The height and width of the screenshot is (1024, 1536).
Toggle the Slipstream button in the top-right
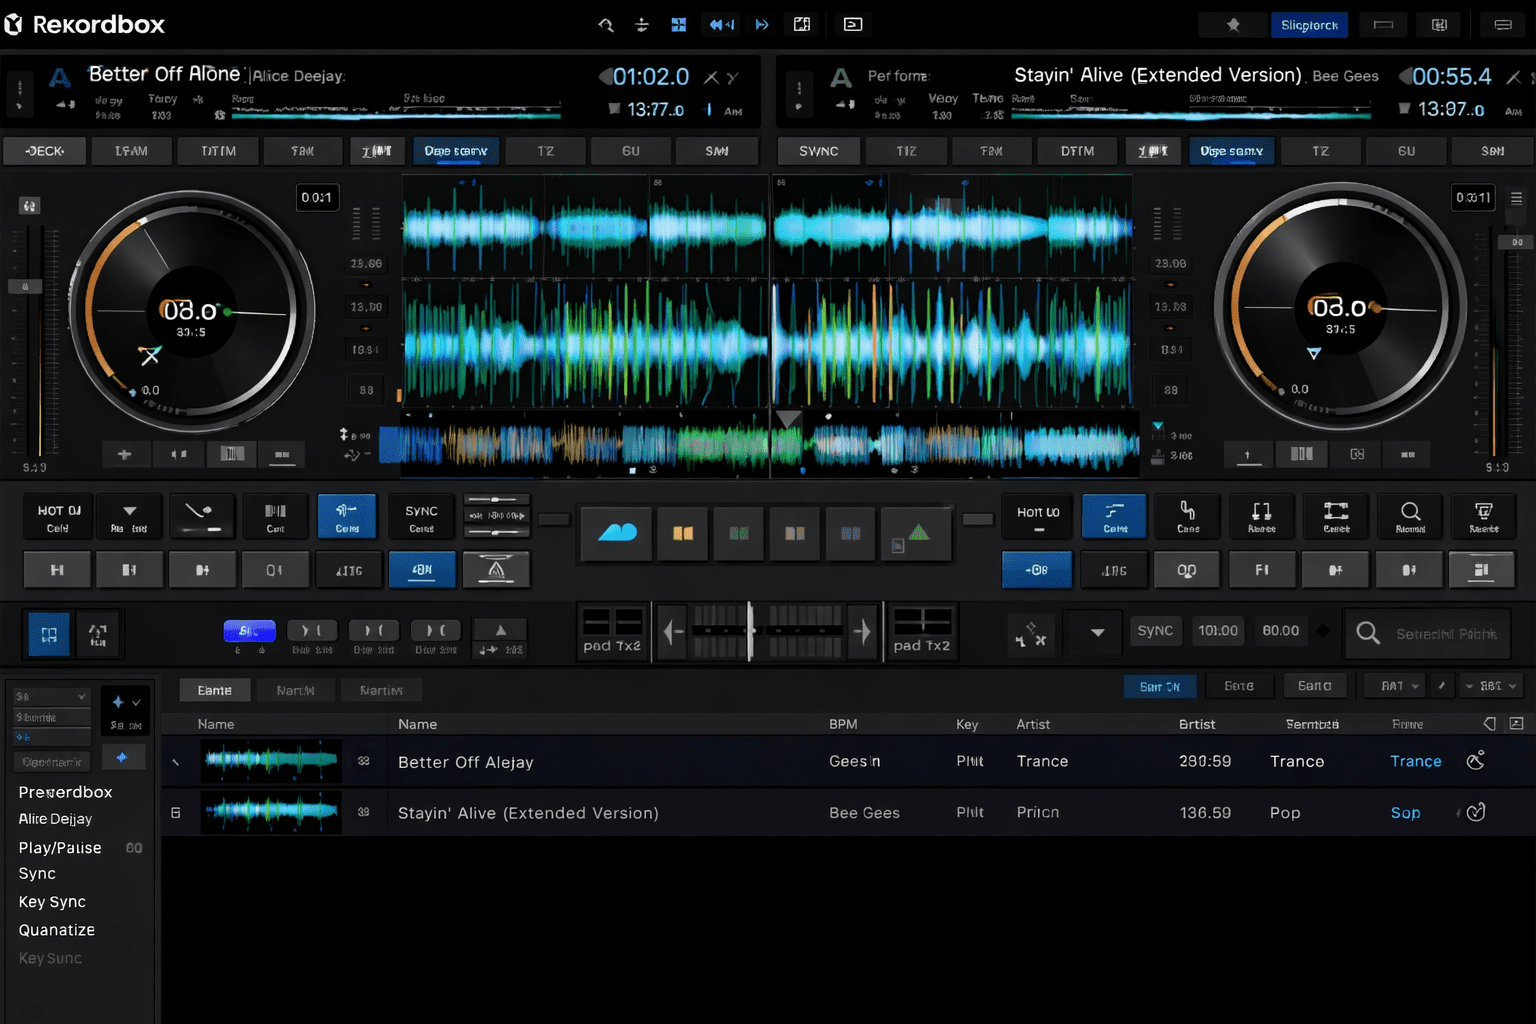coord(1309,24)
